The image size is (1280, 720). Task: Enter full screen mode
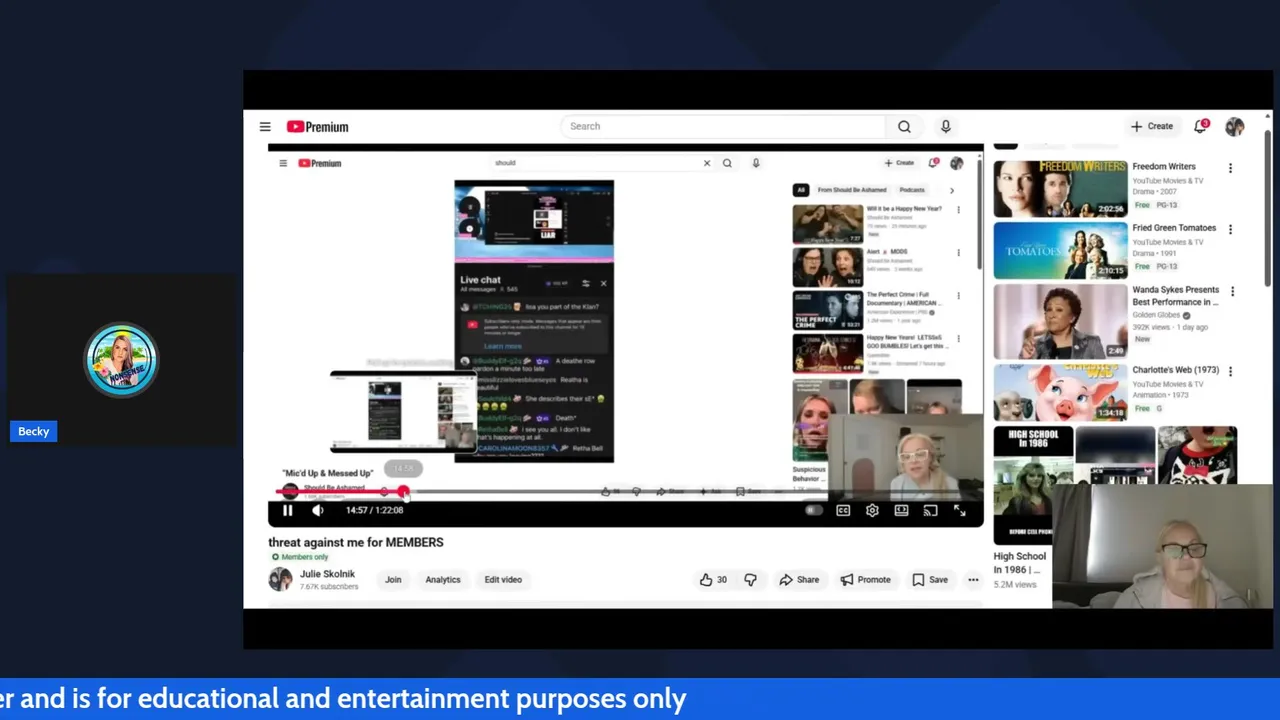(959, 510)
